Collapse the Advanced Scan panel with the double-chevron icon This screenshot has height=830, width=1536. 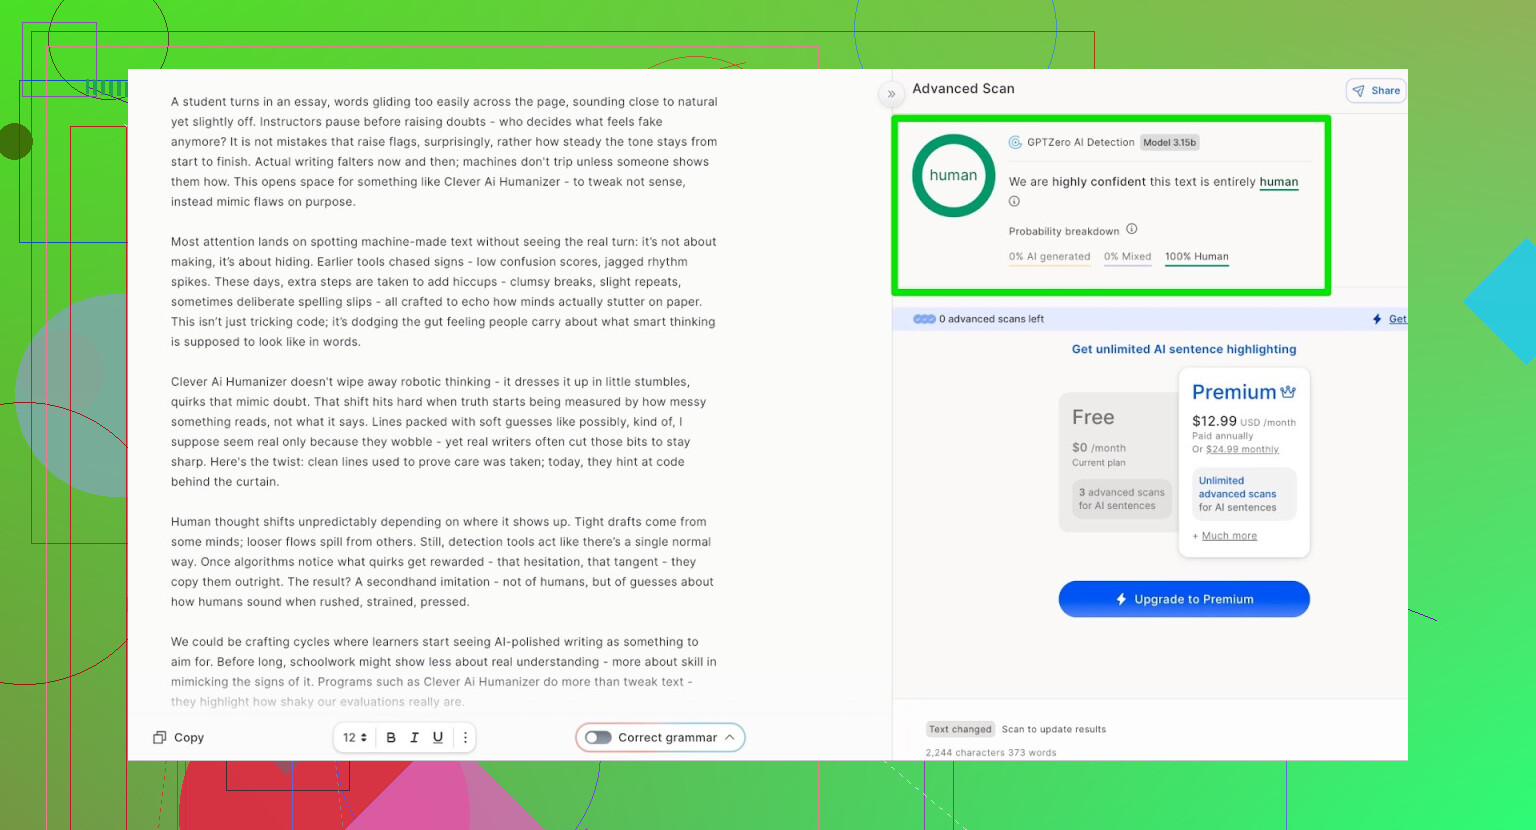(891, 94)
